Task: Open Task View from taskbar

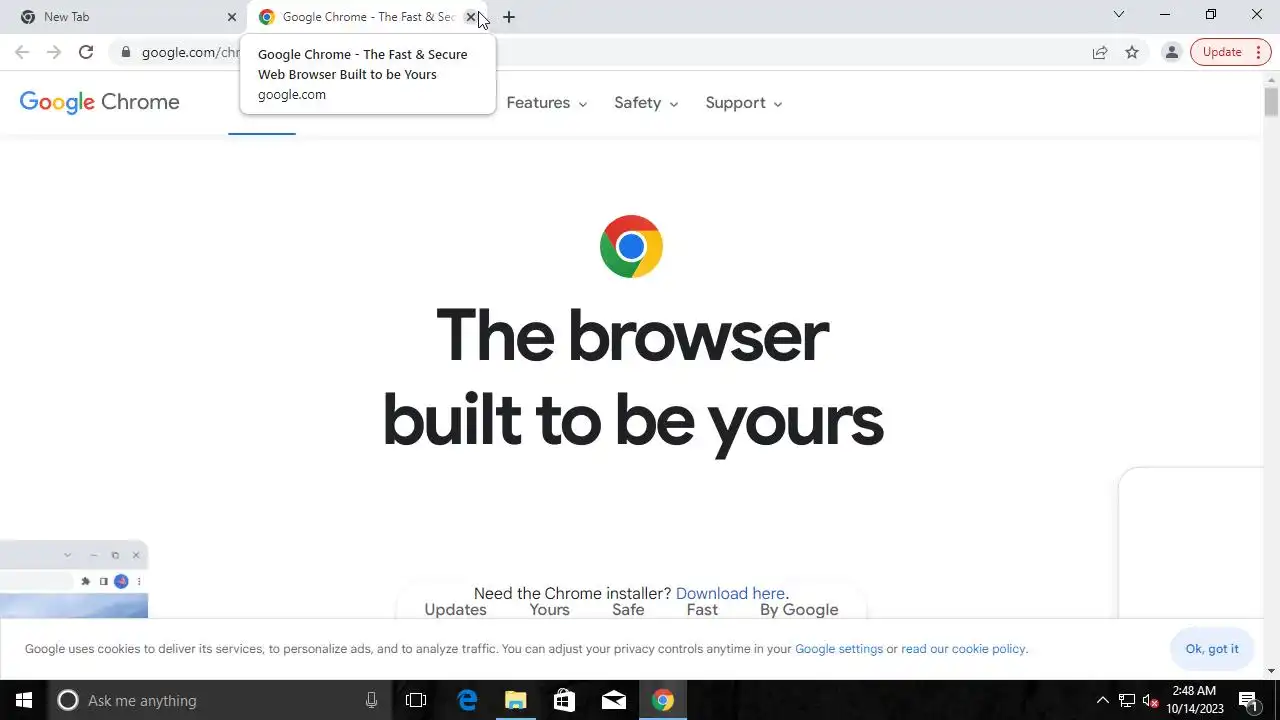Action: pyautogui.click(x=416, y=700)
